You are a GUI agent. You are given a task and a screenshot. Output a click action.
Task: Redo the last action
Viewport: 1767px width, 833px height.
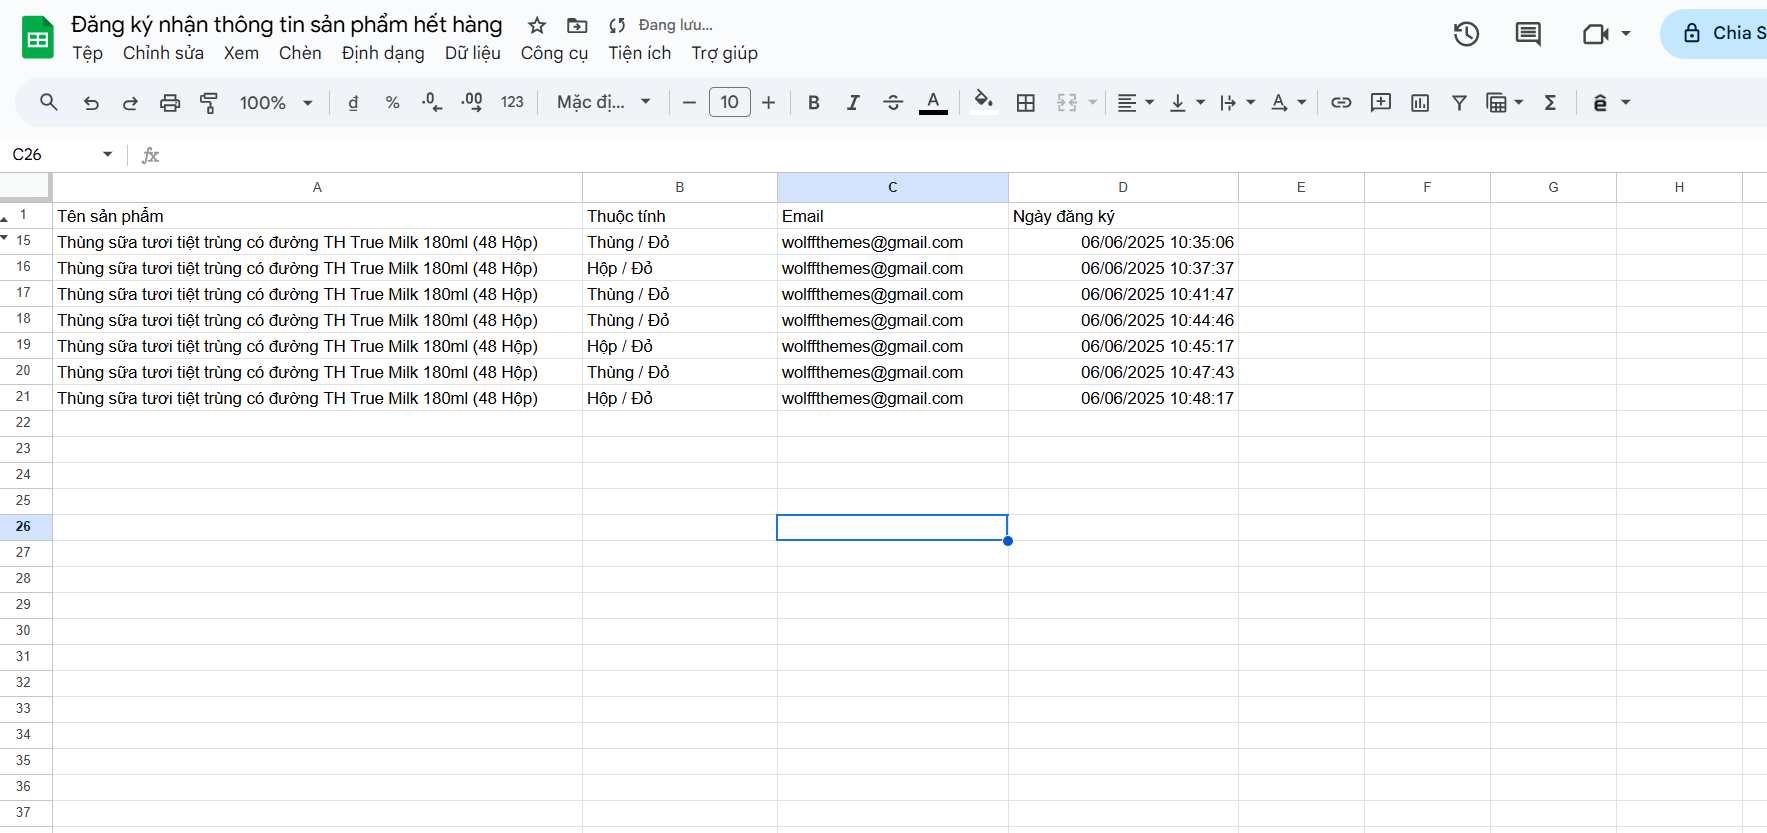pos(130,102)
